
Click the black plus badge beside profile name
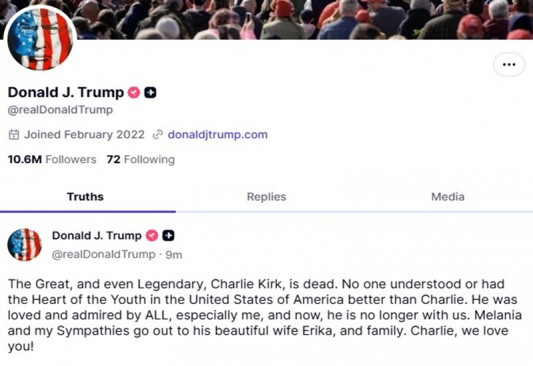[x=150, y=92]
